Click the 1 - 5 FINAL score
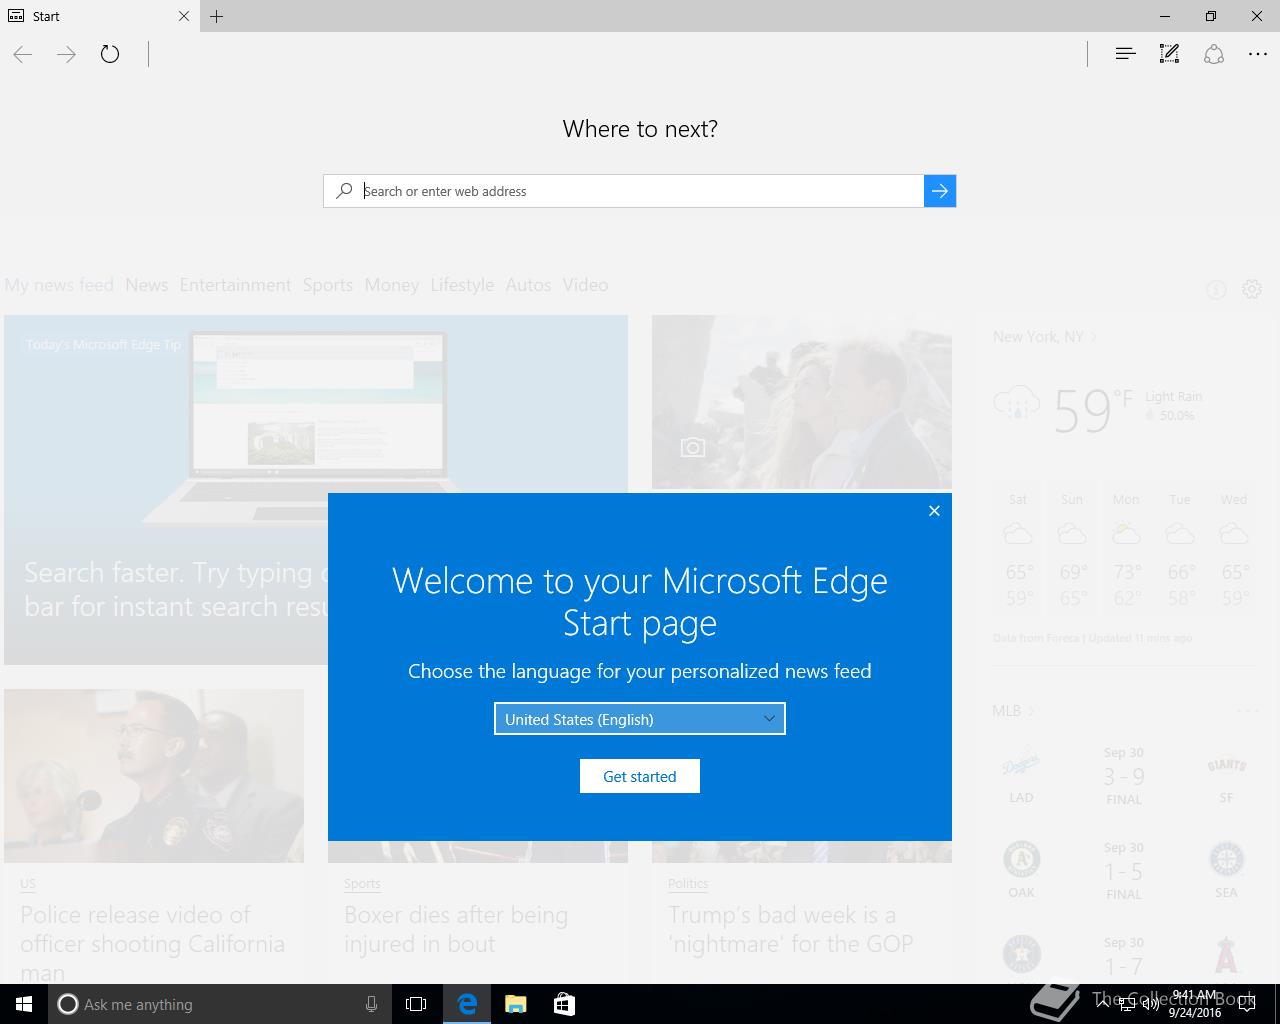The image size is (1280, 1024). (1124, 872)
